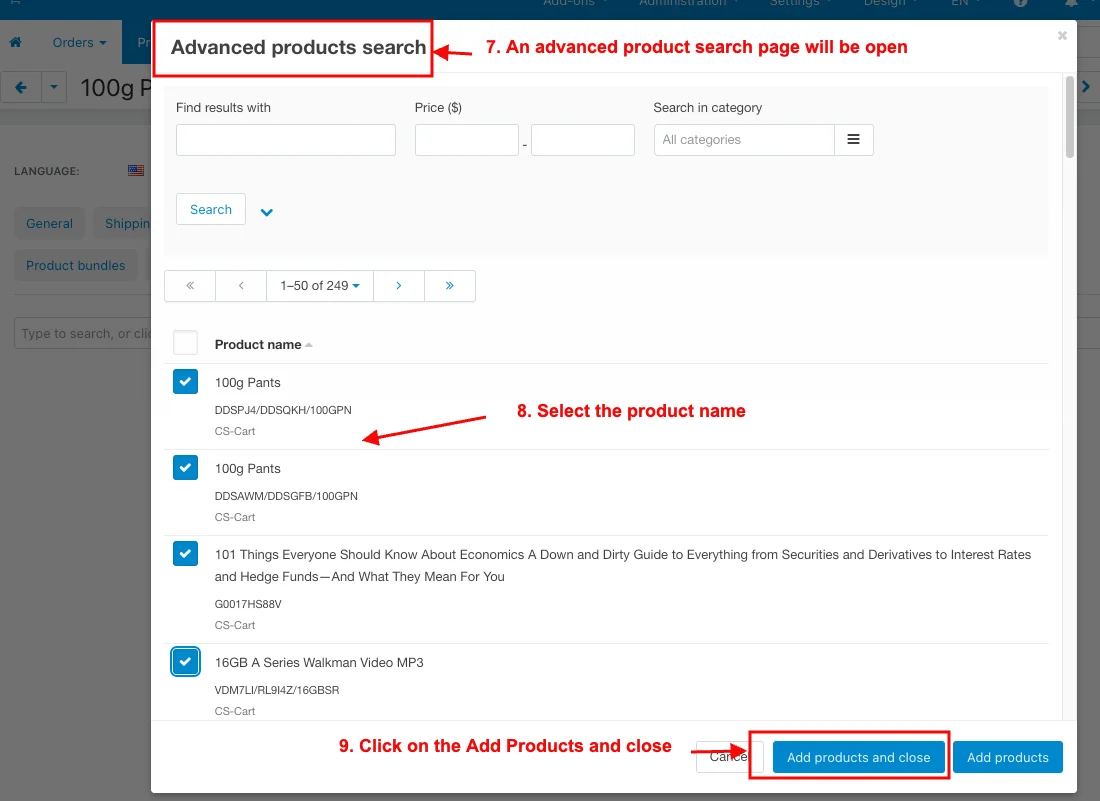Open the Orders menu
The image size is (1100, 801).
pyautogui.click(x=79, y=42)
